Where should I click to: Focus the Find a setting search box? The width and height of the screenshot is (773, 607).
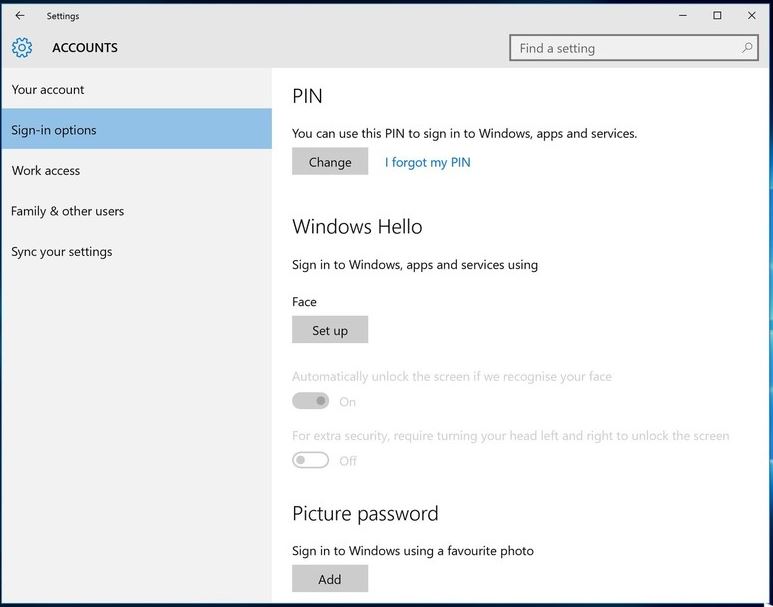(633, 48)
